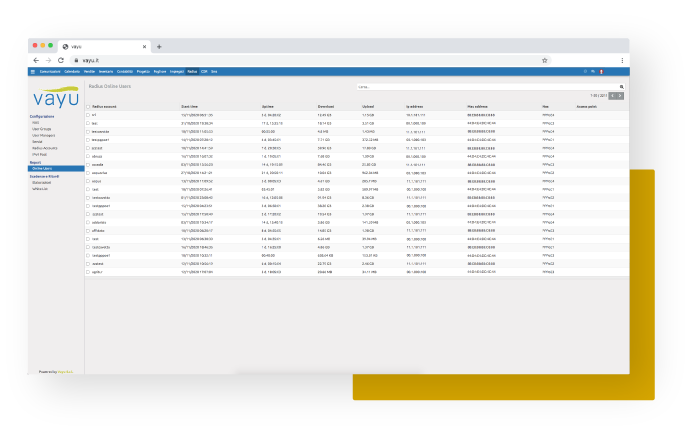
Task: Click the Chrome forward arrow
Action: pos(48,60)
